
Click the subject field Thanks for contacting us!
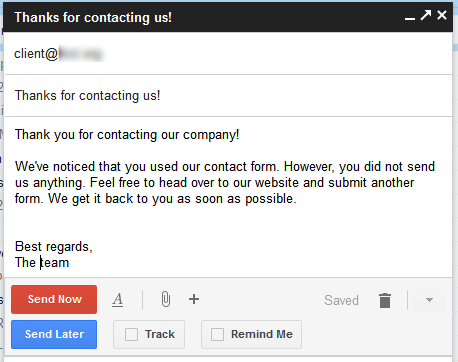tap(228, 96)
